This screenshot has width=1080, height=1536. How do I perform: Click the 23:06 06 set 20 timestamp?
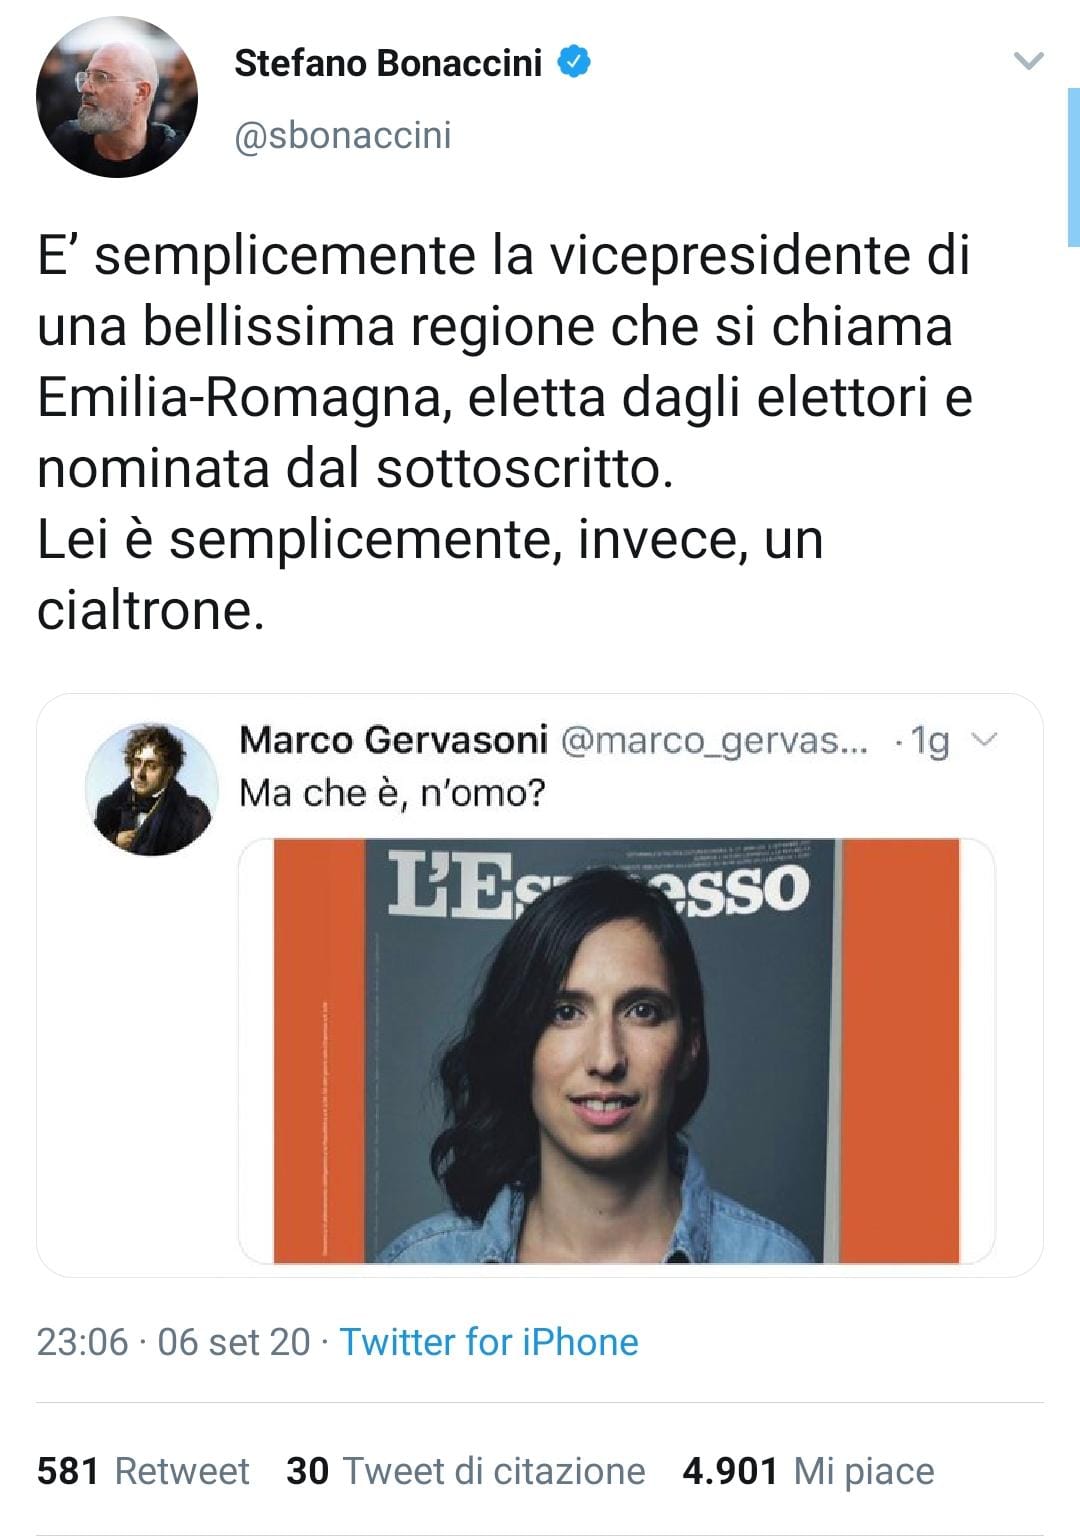(x=174, y=1342)
